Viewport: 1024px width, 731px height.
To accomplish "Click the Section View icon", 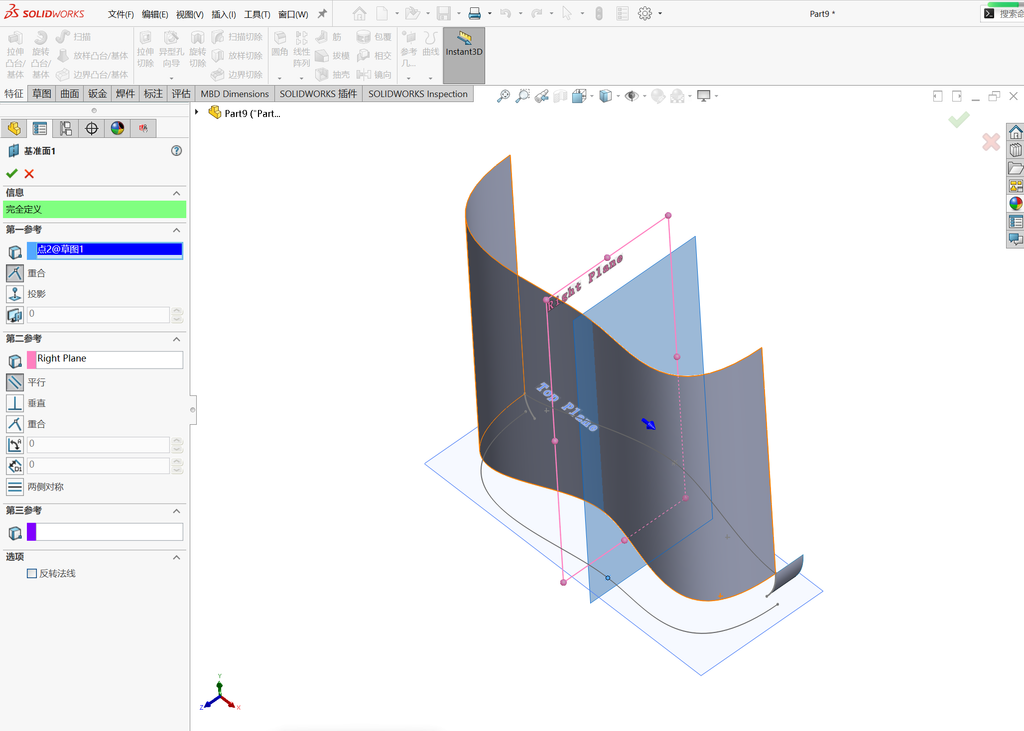I will click(560, 96).
